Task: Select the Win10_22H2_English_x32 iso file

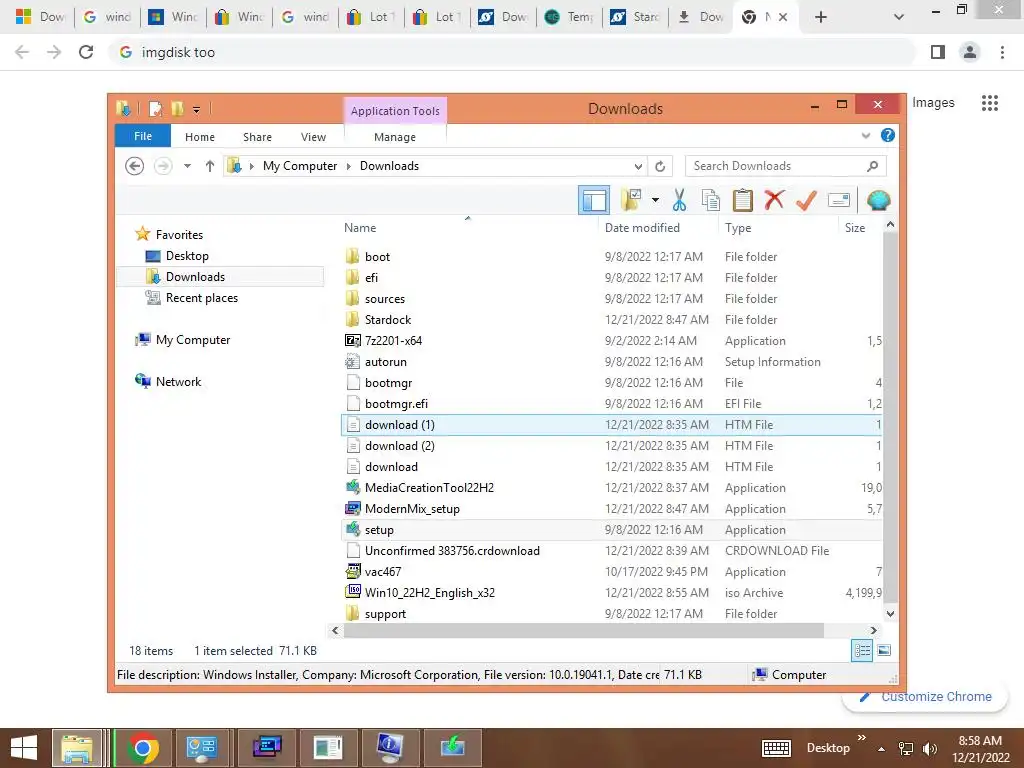Action: 430,592
